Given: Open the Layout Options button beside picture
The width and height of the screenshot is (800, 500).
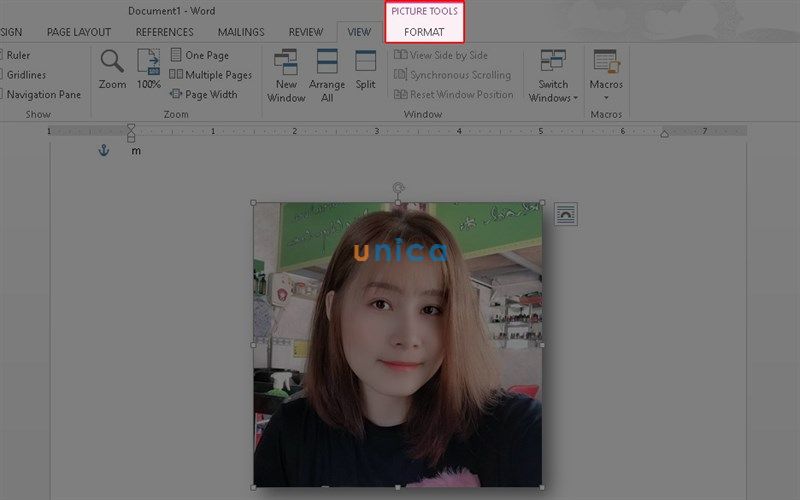Looking at the screenshot, I should click(566, 214).
